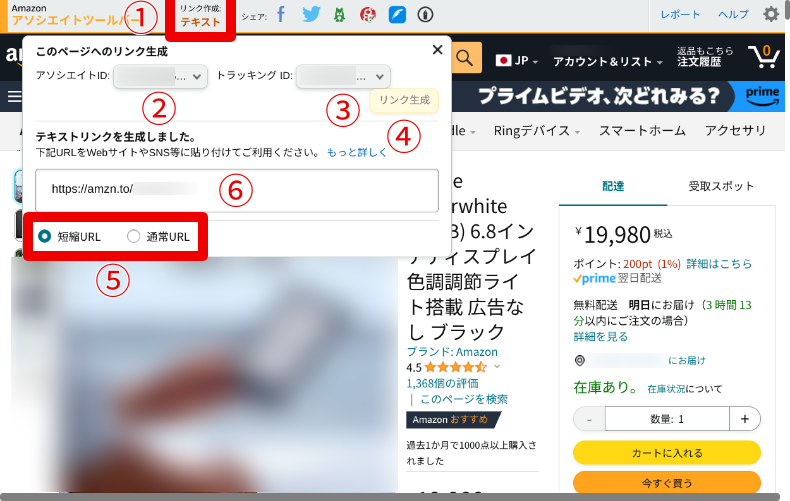Share the page on Twitter
790x501 pixels.
click(311, 15)
